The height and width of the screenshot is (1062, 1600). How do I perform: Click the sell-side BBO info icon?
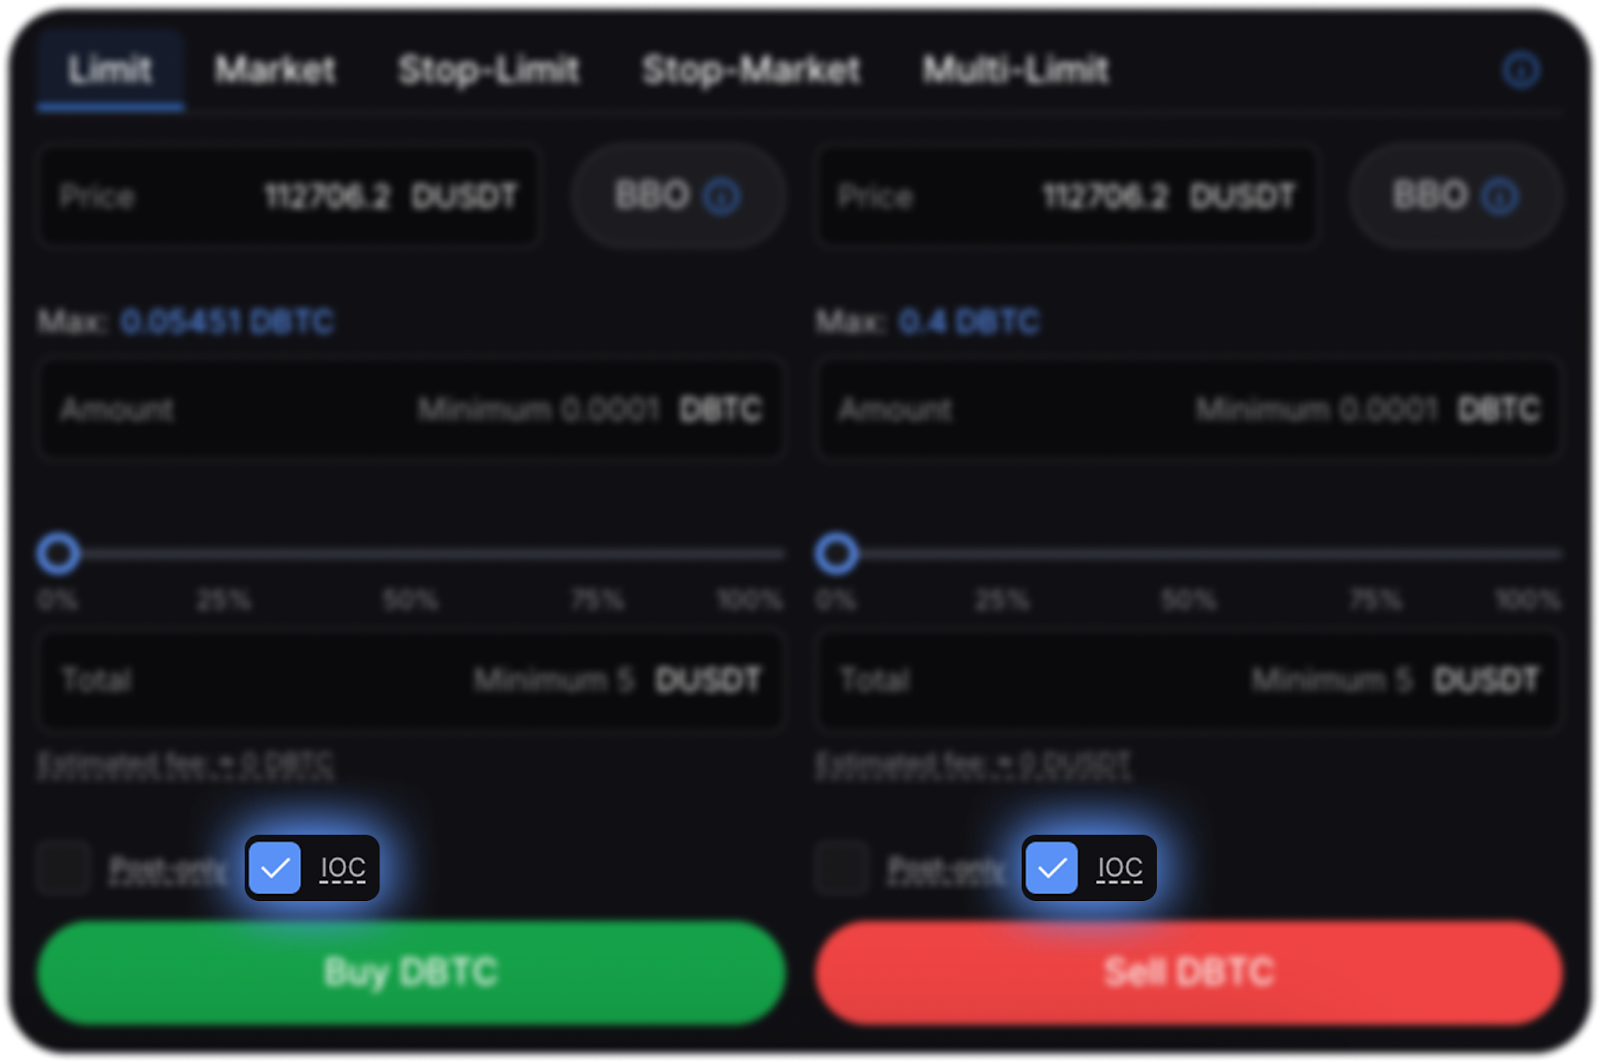pyautogui.click(x=1499, y=196)
